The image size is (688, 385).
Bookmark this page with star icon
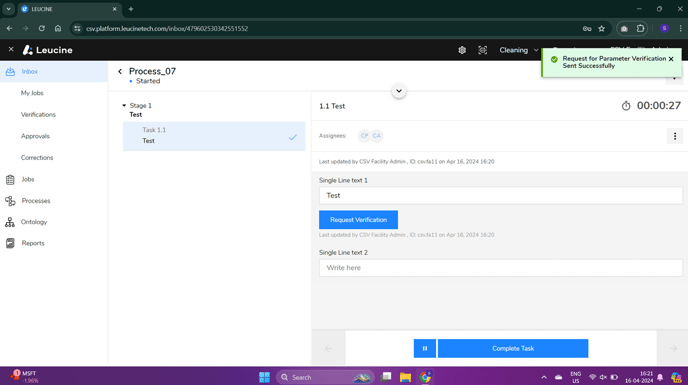pos(602,29)
